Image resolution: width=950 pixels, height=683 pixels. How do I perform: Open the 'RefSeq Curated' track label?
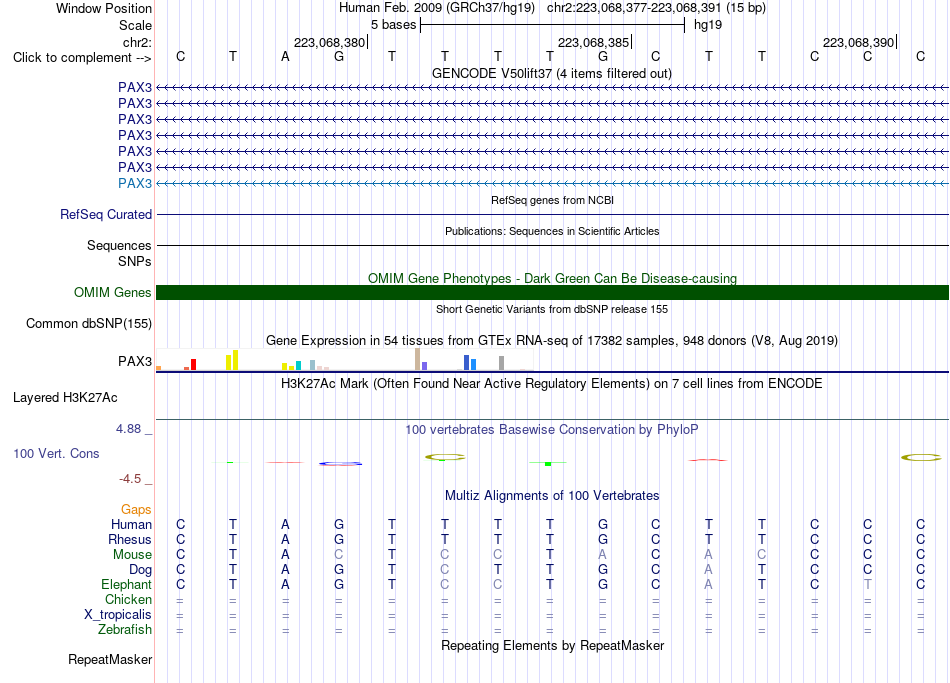pyautogui.click(x=105, y=215)
